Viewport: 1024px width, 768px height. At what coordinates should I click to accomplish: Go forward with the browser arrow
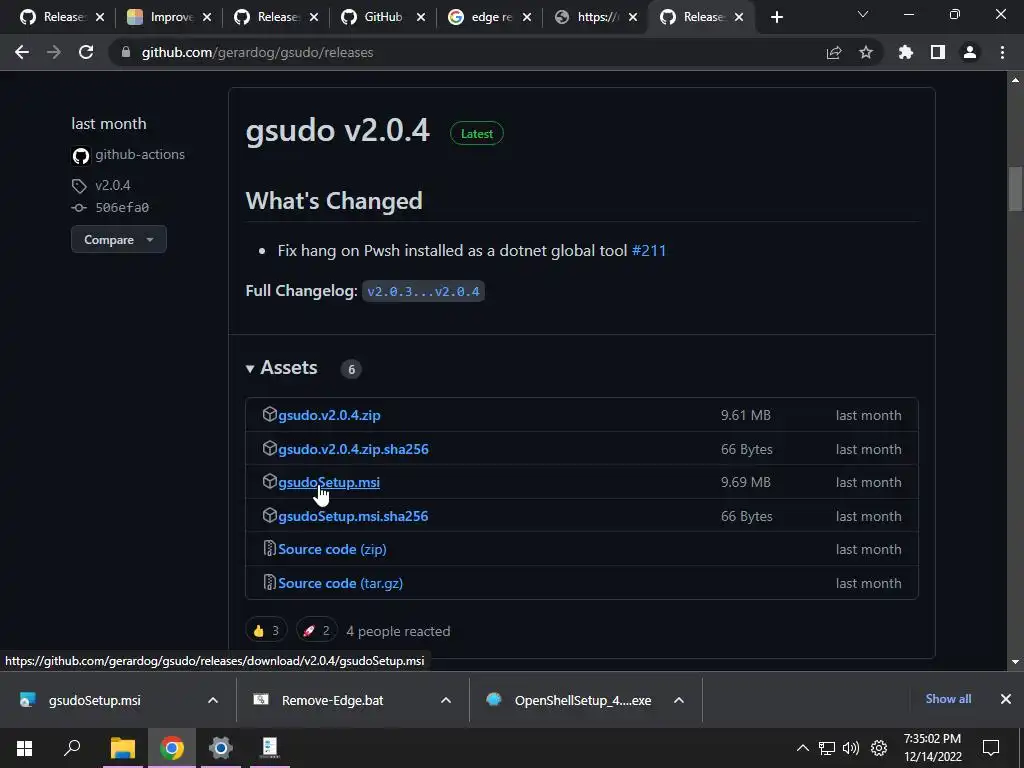pos(54,52)
